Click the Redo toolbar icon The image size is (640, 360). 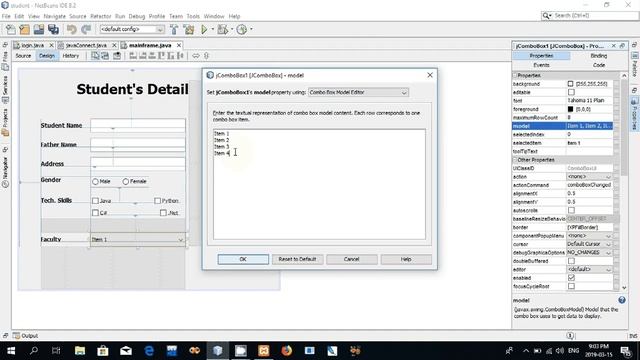[86, 29]
